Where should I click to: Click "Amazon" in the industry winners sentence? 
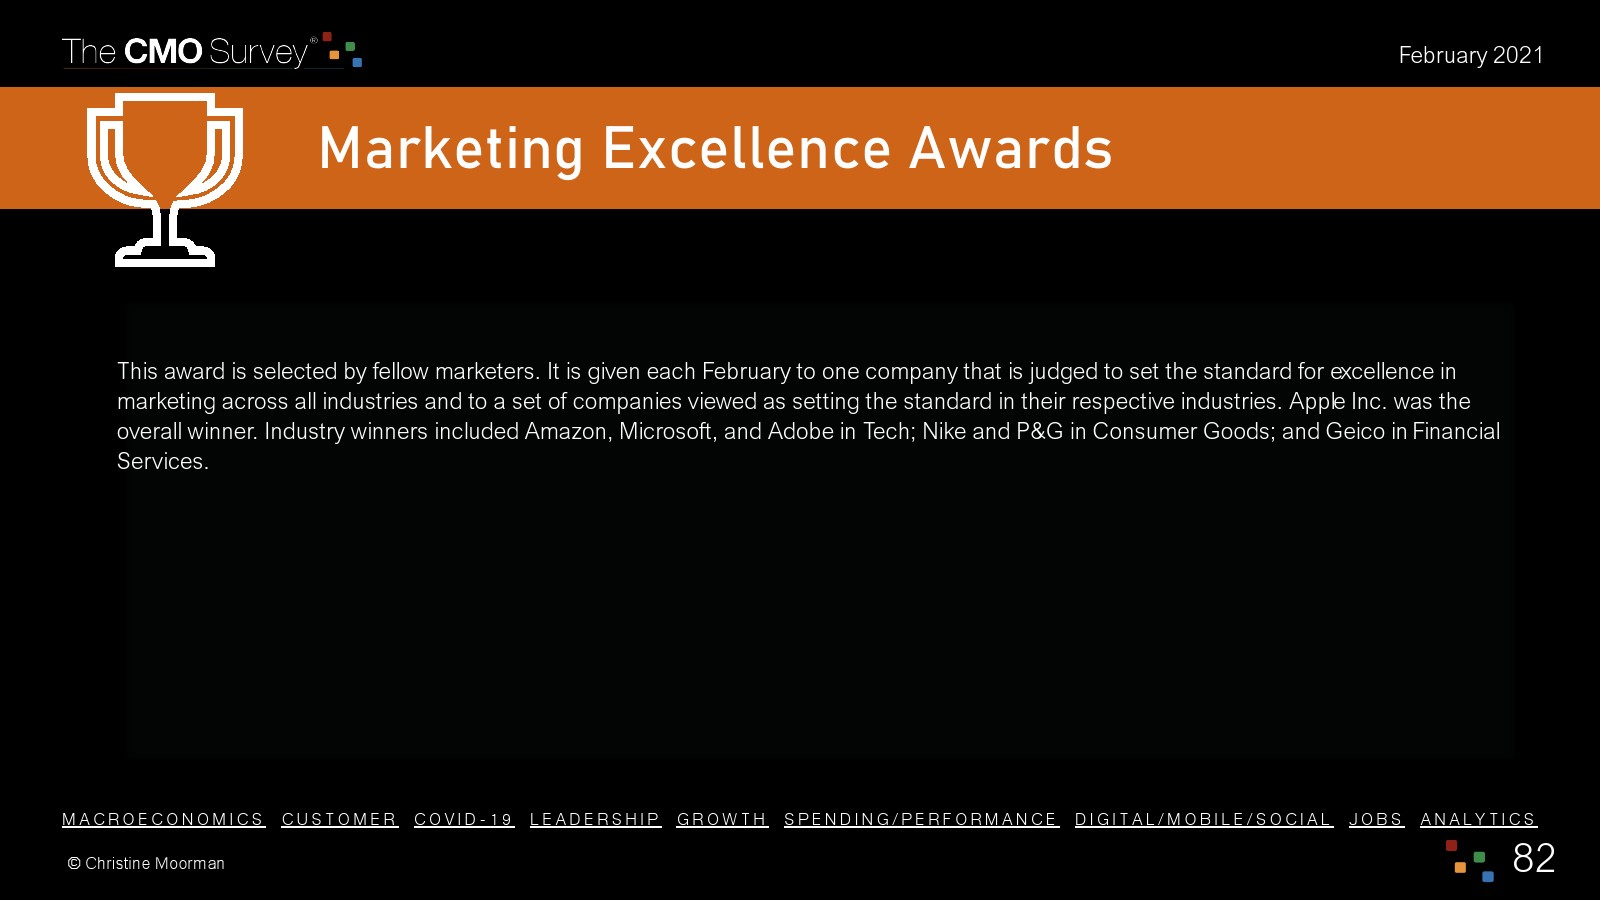point(566,431)
